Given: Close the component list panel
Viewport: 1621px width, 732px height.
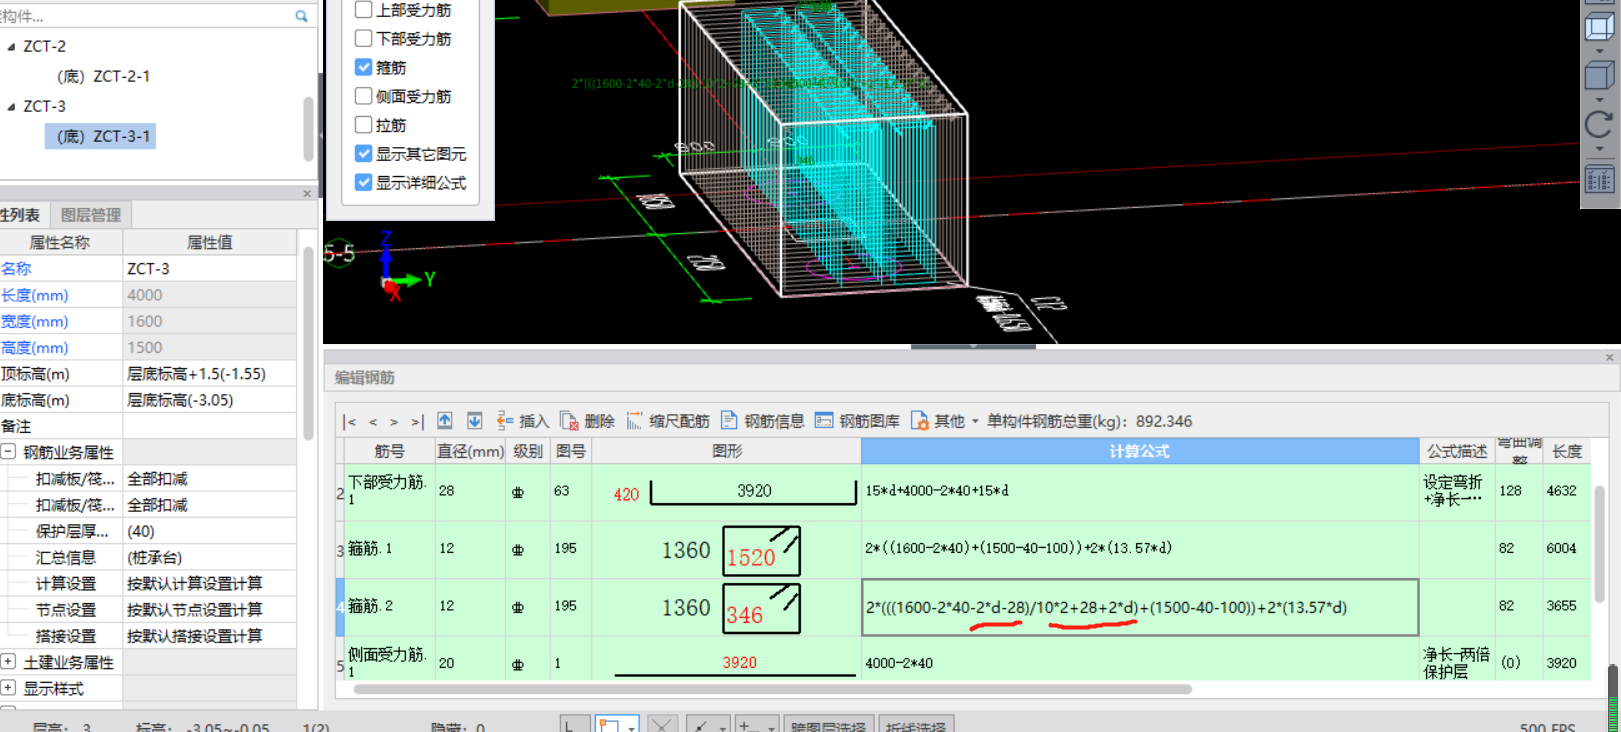Looking at the screenshot, I should 307,193.
